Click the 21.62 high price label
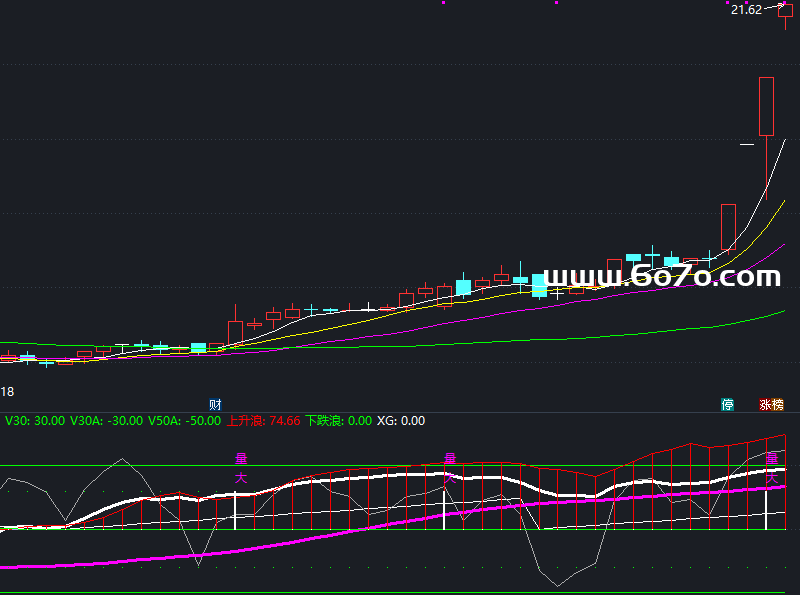 (746, 10)
